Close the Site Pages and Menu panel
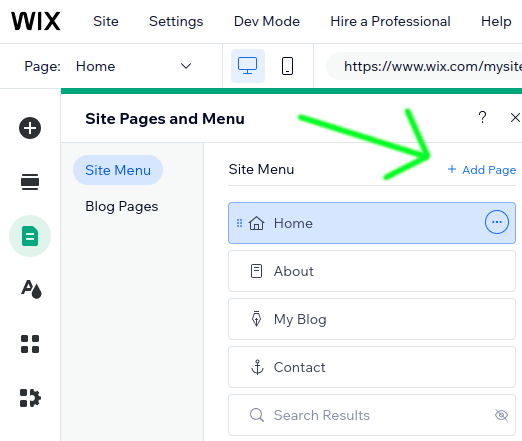This screenshot has height=441, width=522. 515,117
